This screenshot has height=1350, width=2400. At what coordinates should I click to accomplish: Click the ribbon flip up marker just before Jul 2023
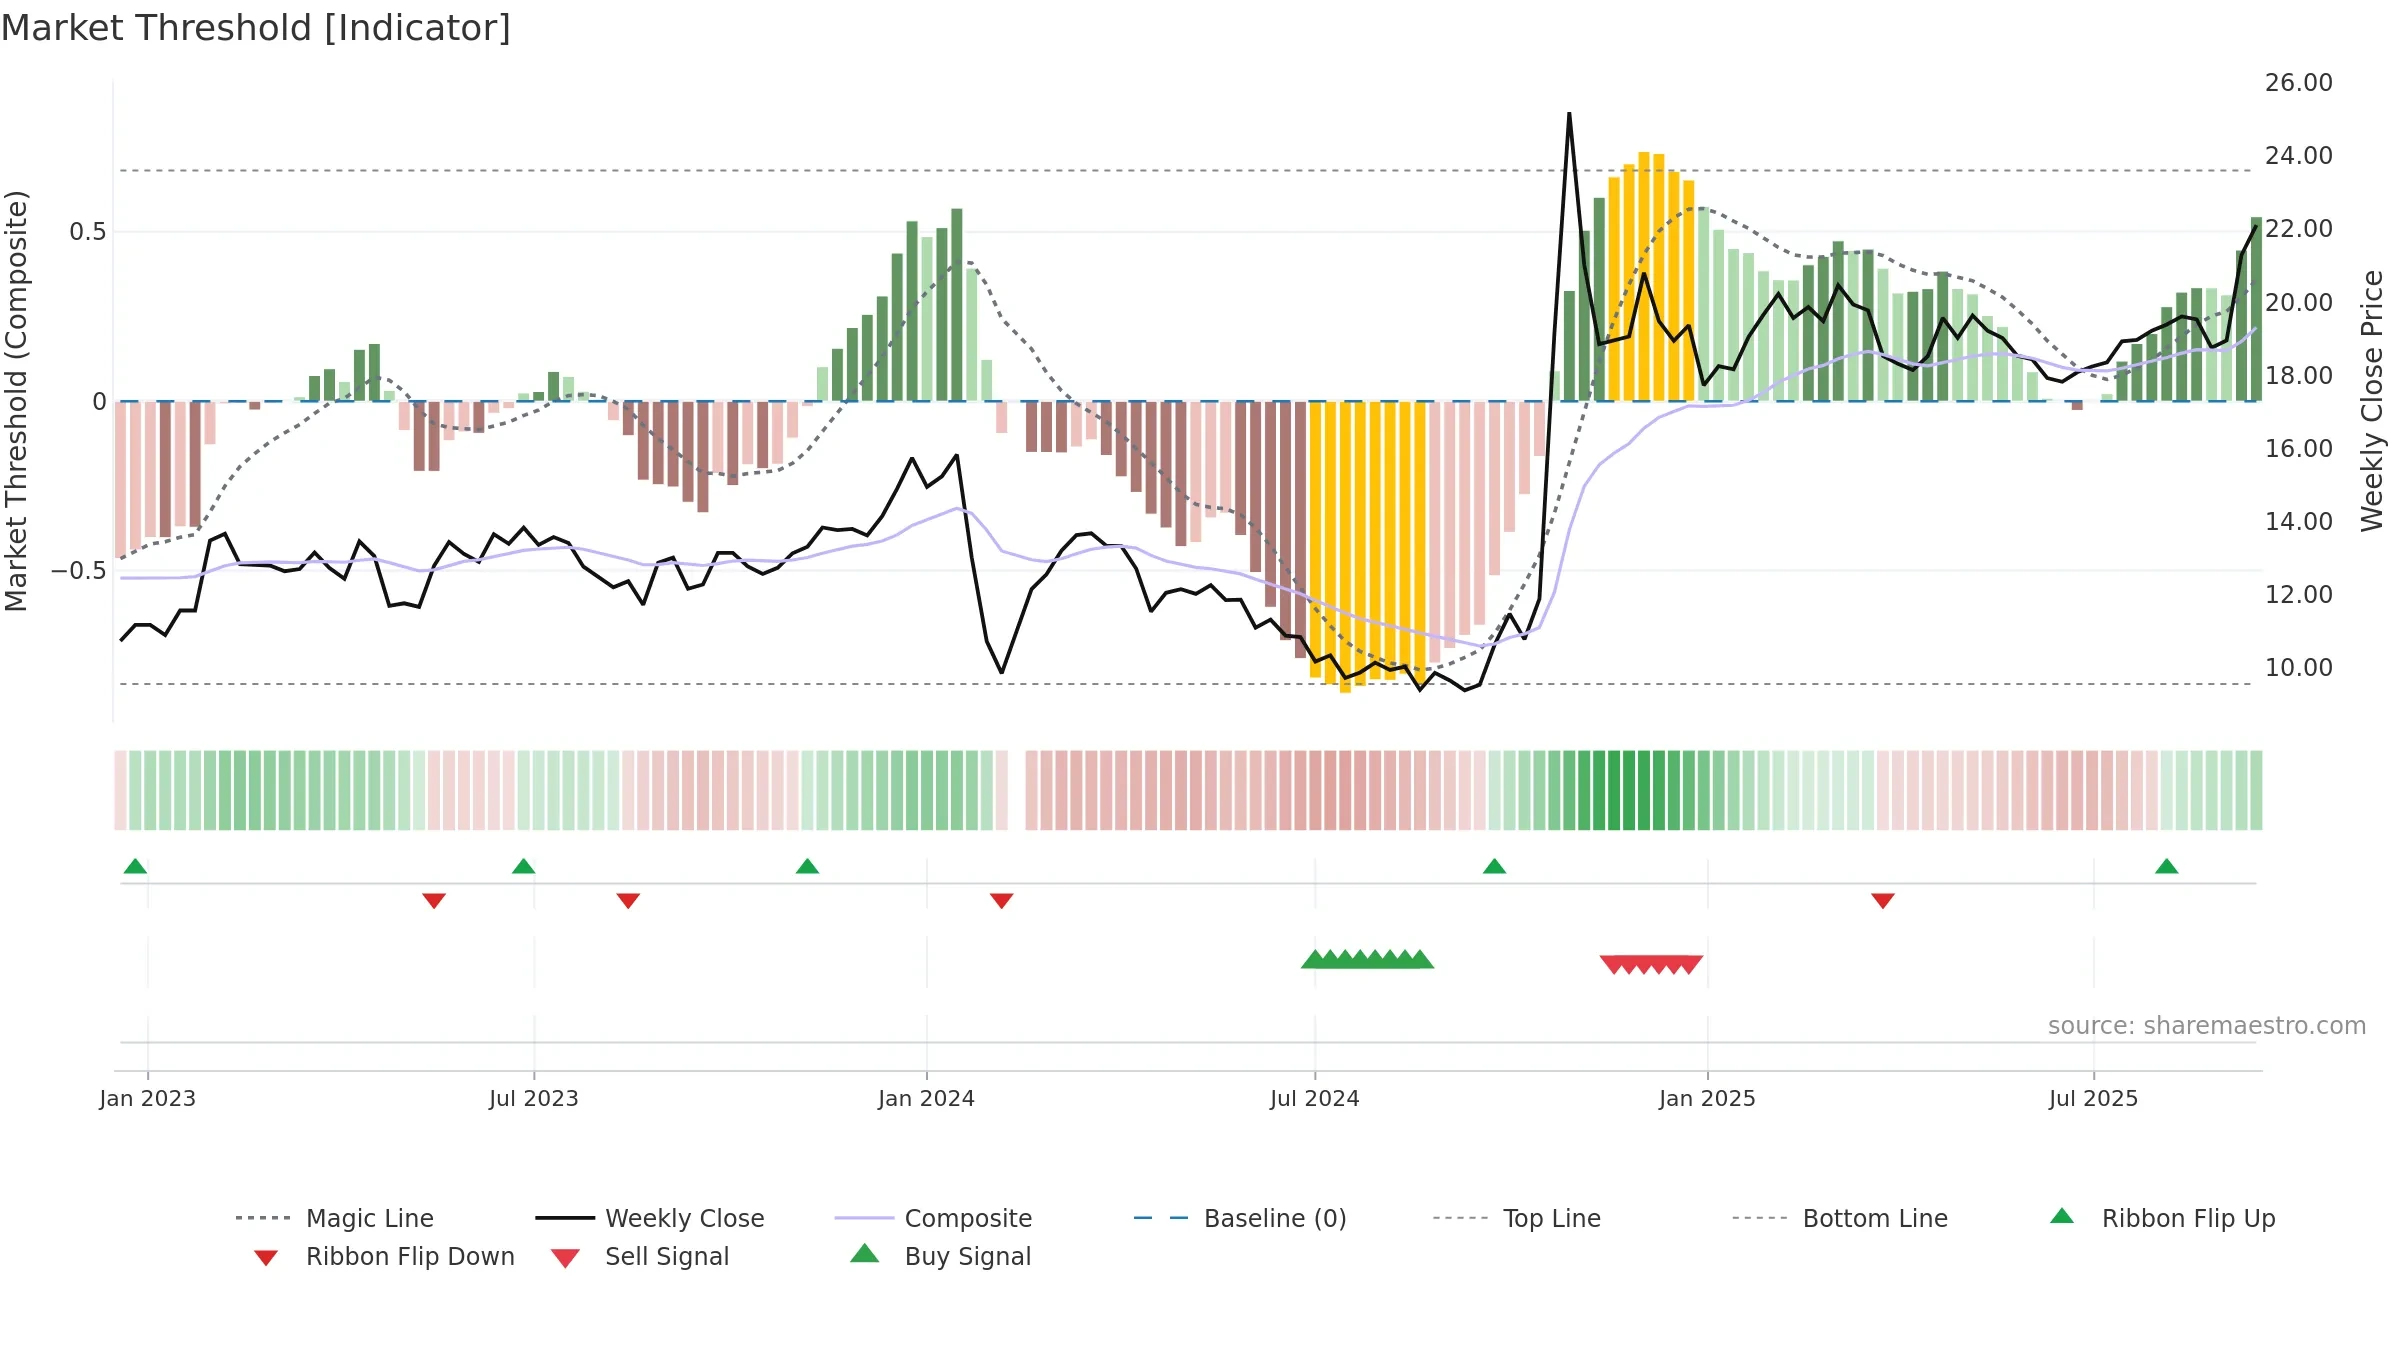pyautogui.click(x=523, y=866)
